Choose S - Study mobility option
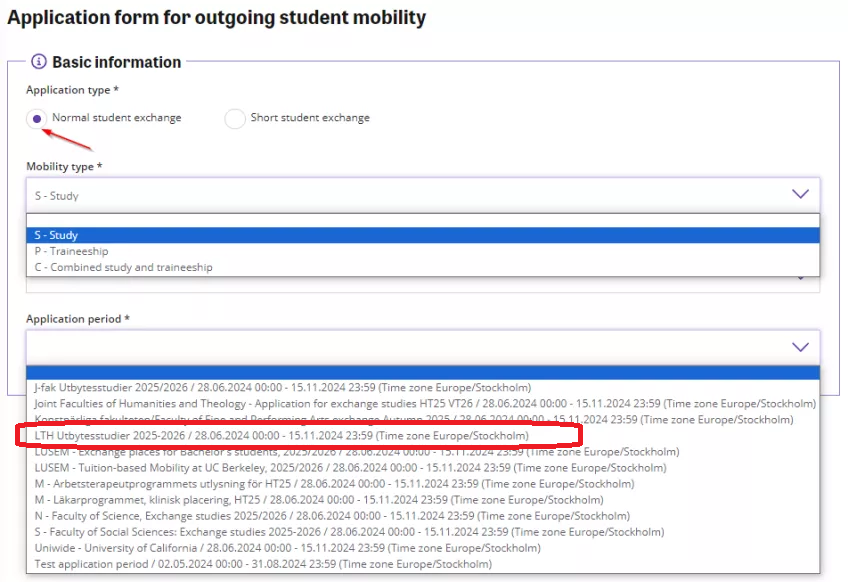Viewport: 848px width, 582px height. (56, 235)
